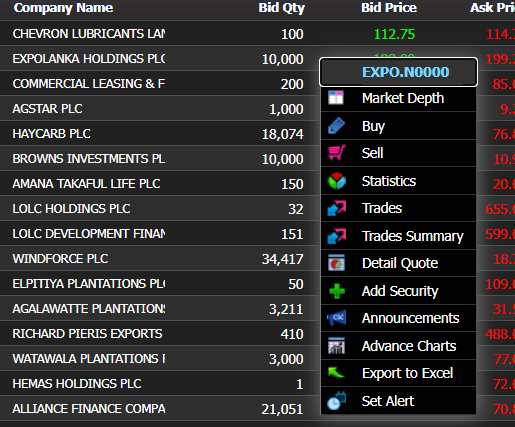Viewport: 515px width, 427px height.
Task: Sort by Company Name column header
Action: [x=63, y=8]
